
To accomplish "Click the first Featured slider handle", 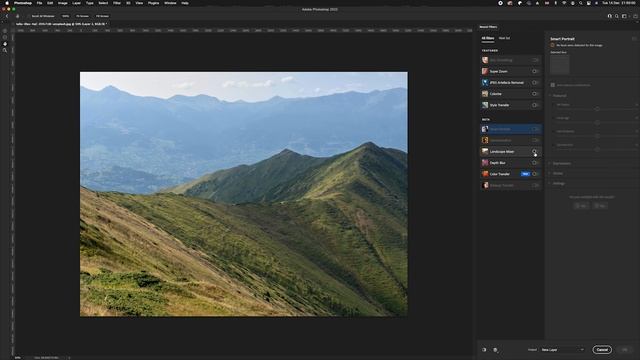I will (x=597, y=109).
